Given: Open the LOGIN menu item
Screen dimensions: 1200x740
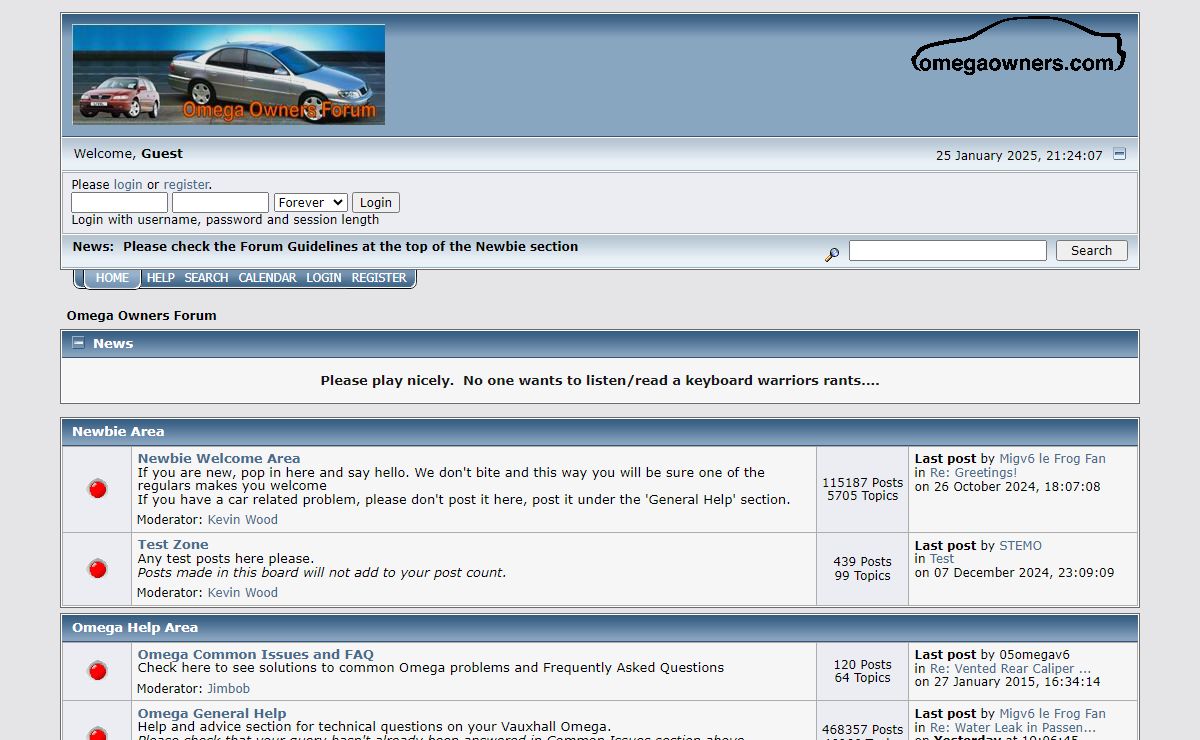Looking at the screenshot, I should pos(324,278).
